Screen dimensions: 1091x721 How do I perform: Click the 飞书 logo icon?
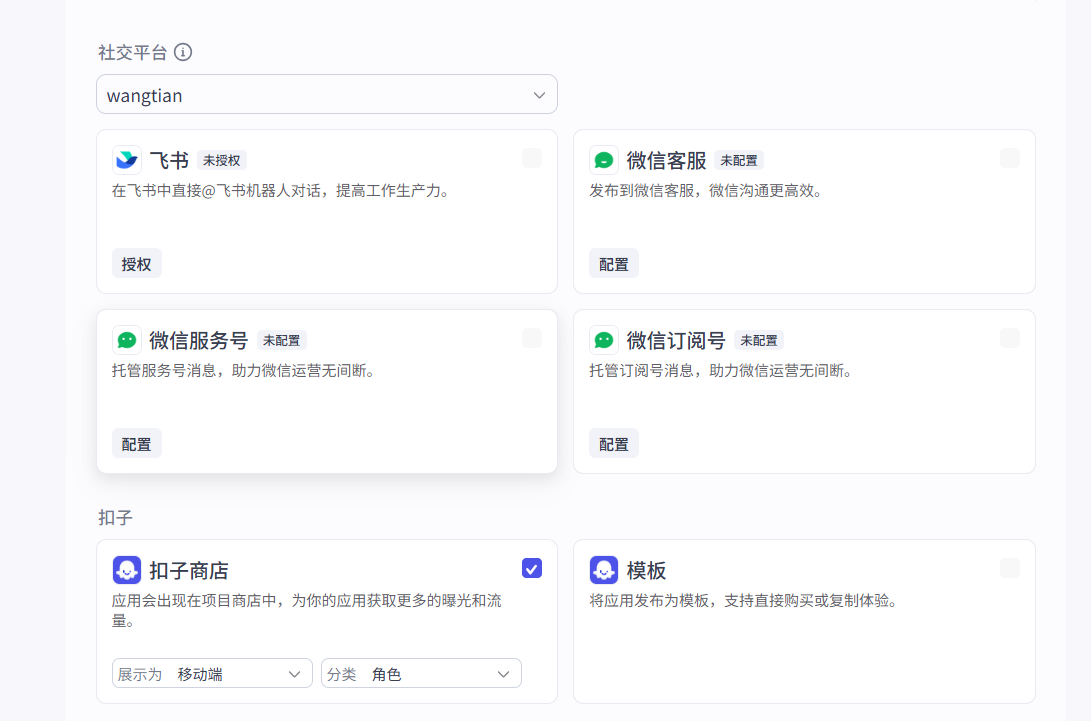(x=127, y=160)
